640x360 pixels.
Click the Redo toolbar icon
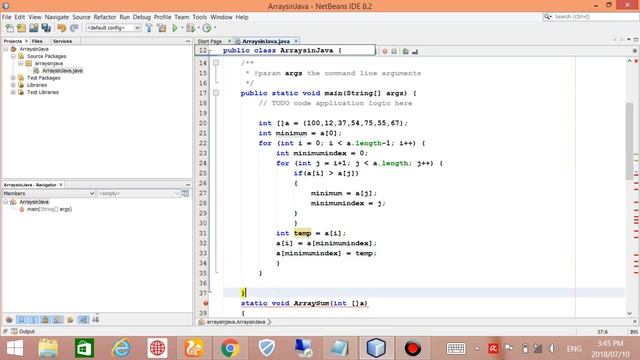pos(74,28)
